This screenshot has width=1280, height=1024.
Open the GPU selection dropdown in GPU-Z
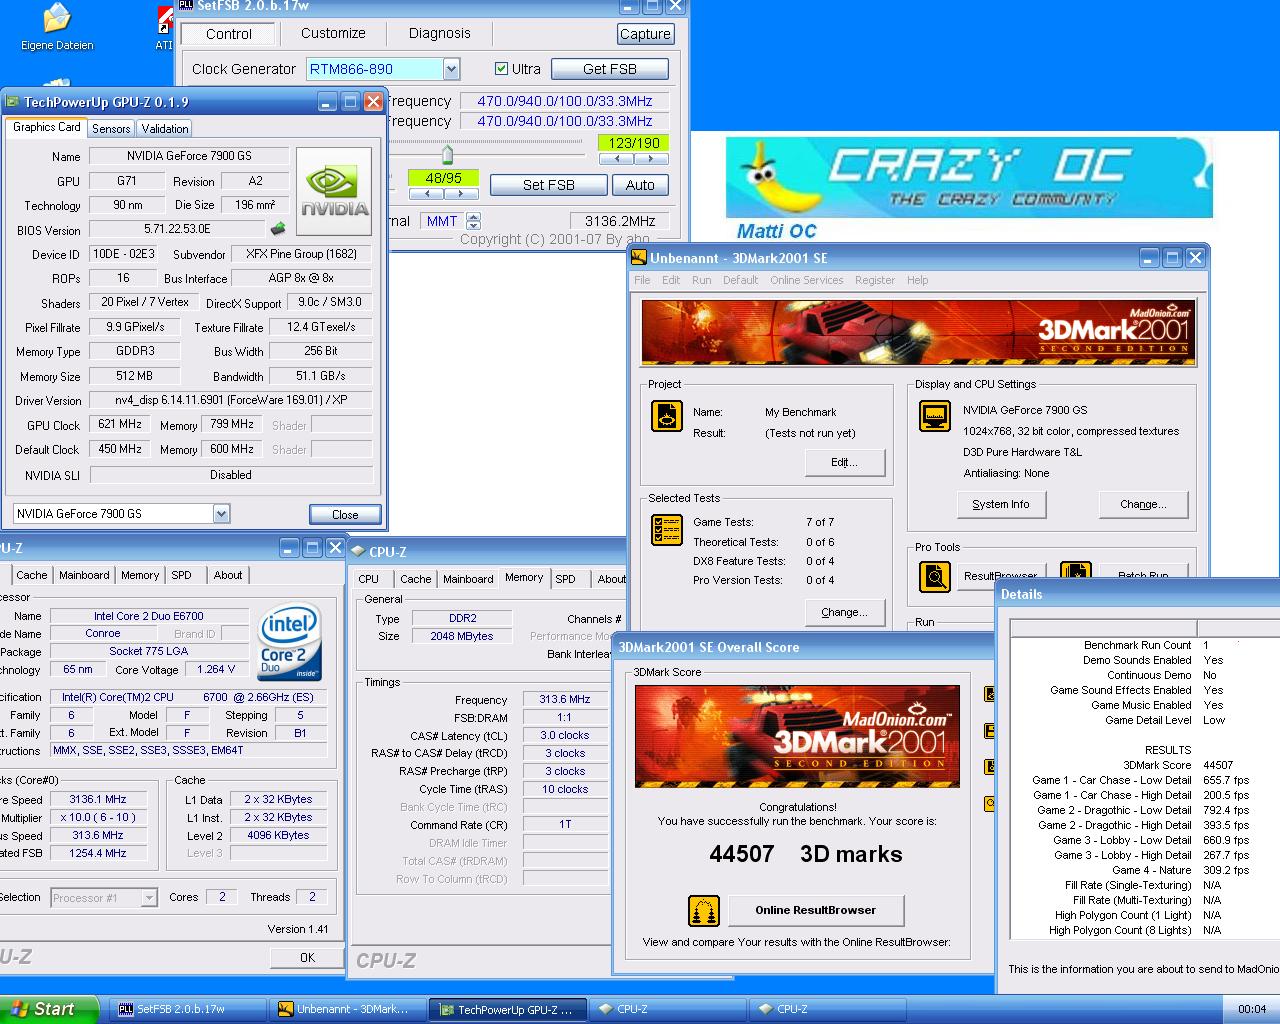[221, 514]
